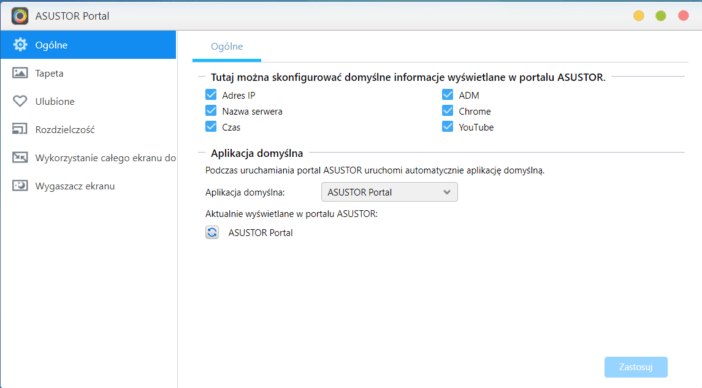Click the 'Tutaj można skonfigurować' heading text
The height and width of the screenshot is (388, 702).
tap(408, 77)
